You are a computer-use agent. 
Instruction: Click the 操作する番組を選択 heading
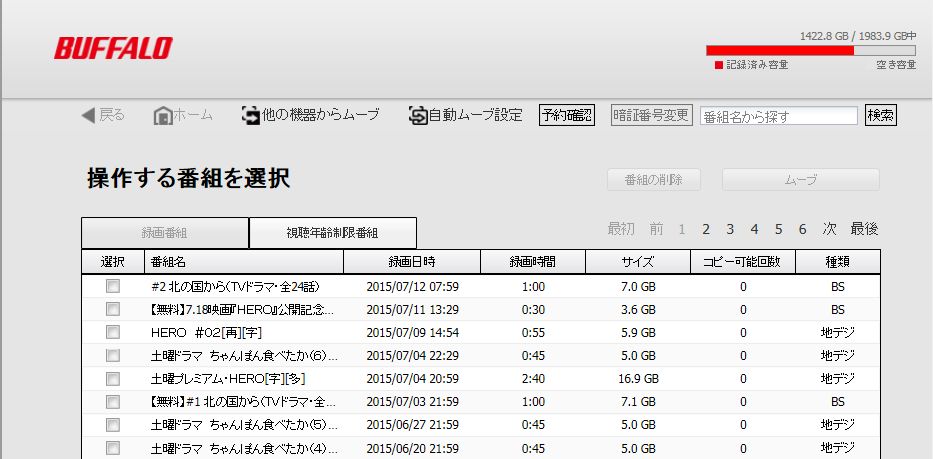(x=189, y=178)
